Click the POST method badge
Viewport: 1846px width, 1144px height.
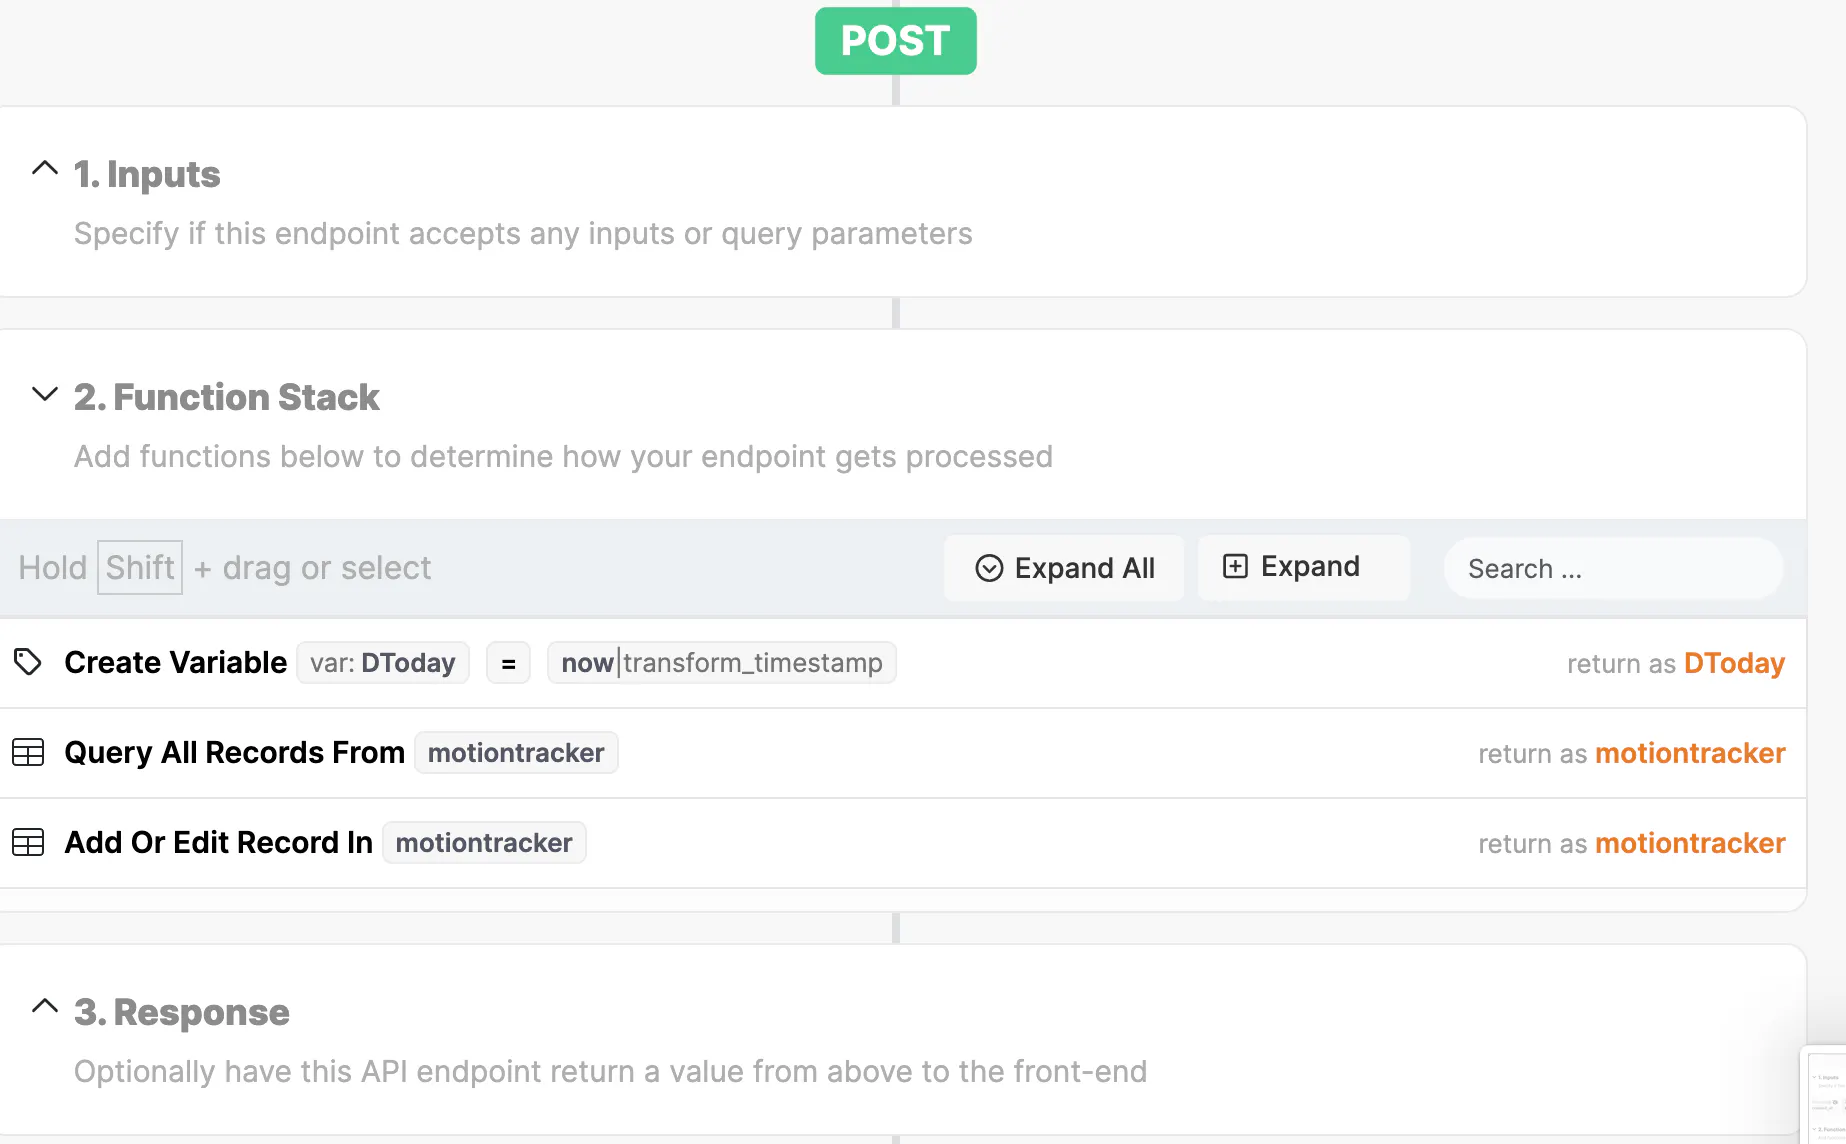click(895, 41)
